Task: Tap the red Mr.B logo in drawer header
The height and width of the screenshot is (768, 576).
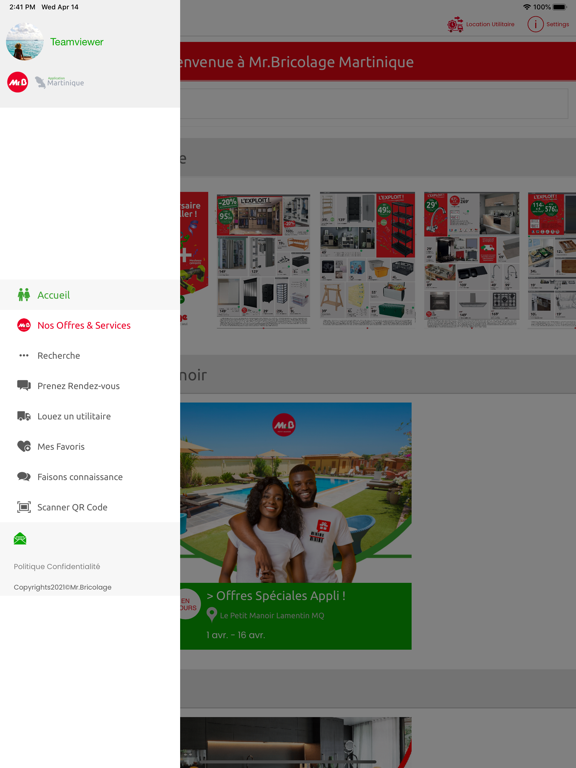Action: pyautogui.click(x=18, y=82)
